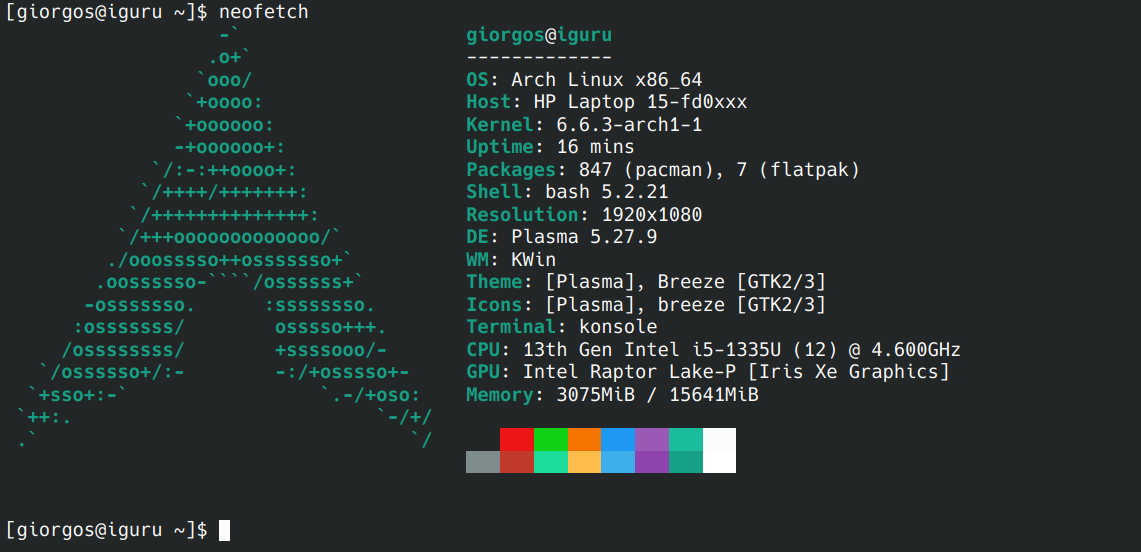
Task: Click the DE label
Action: (477, 238)
